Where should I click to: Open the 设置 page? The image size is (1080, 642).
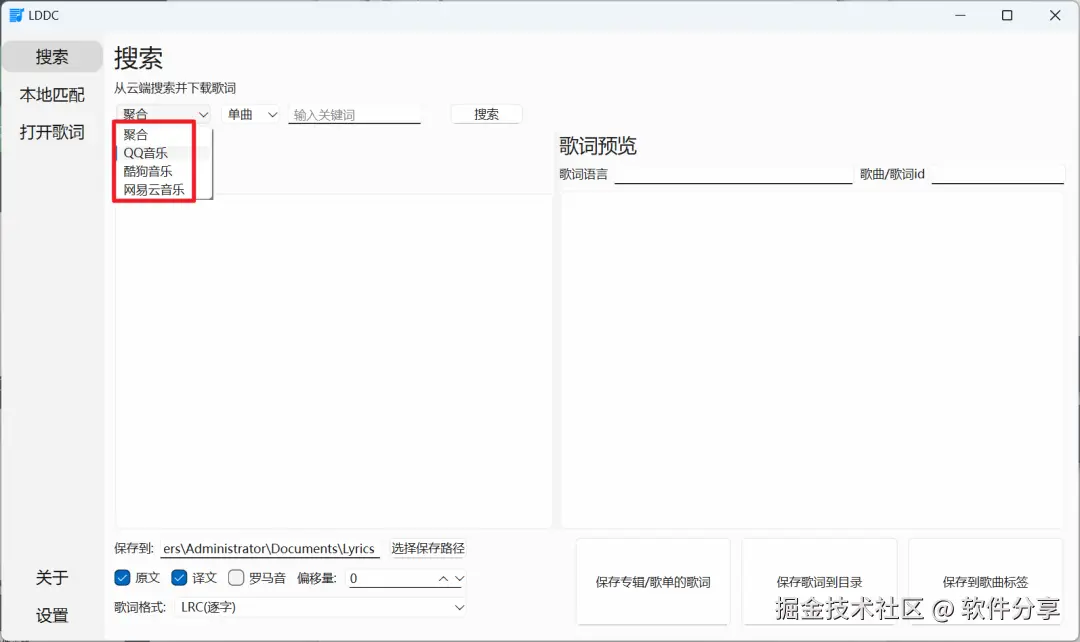pos(52,615)
